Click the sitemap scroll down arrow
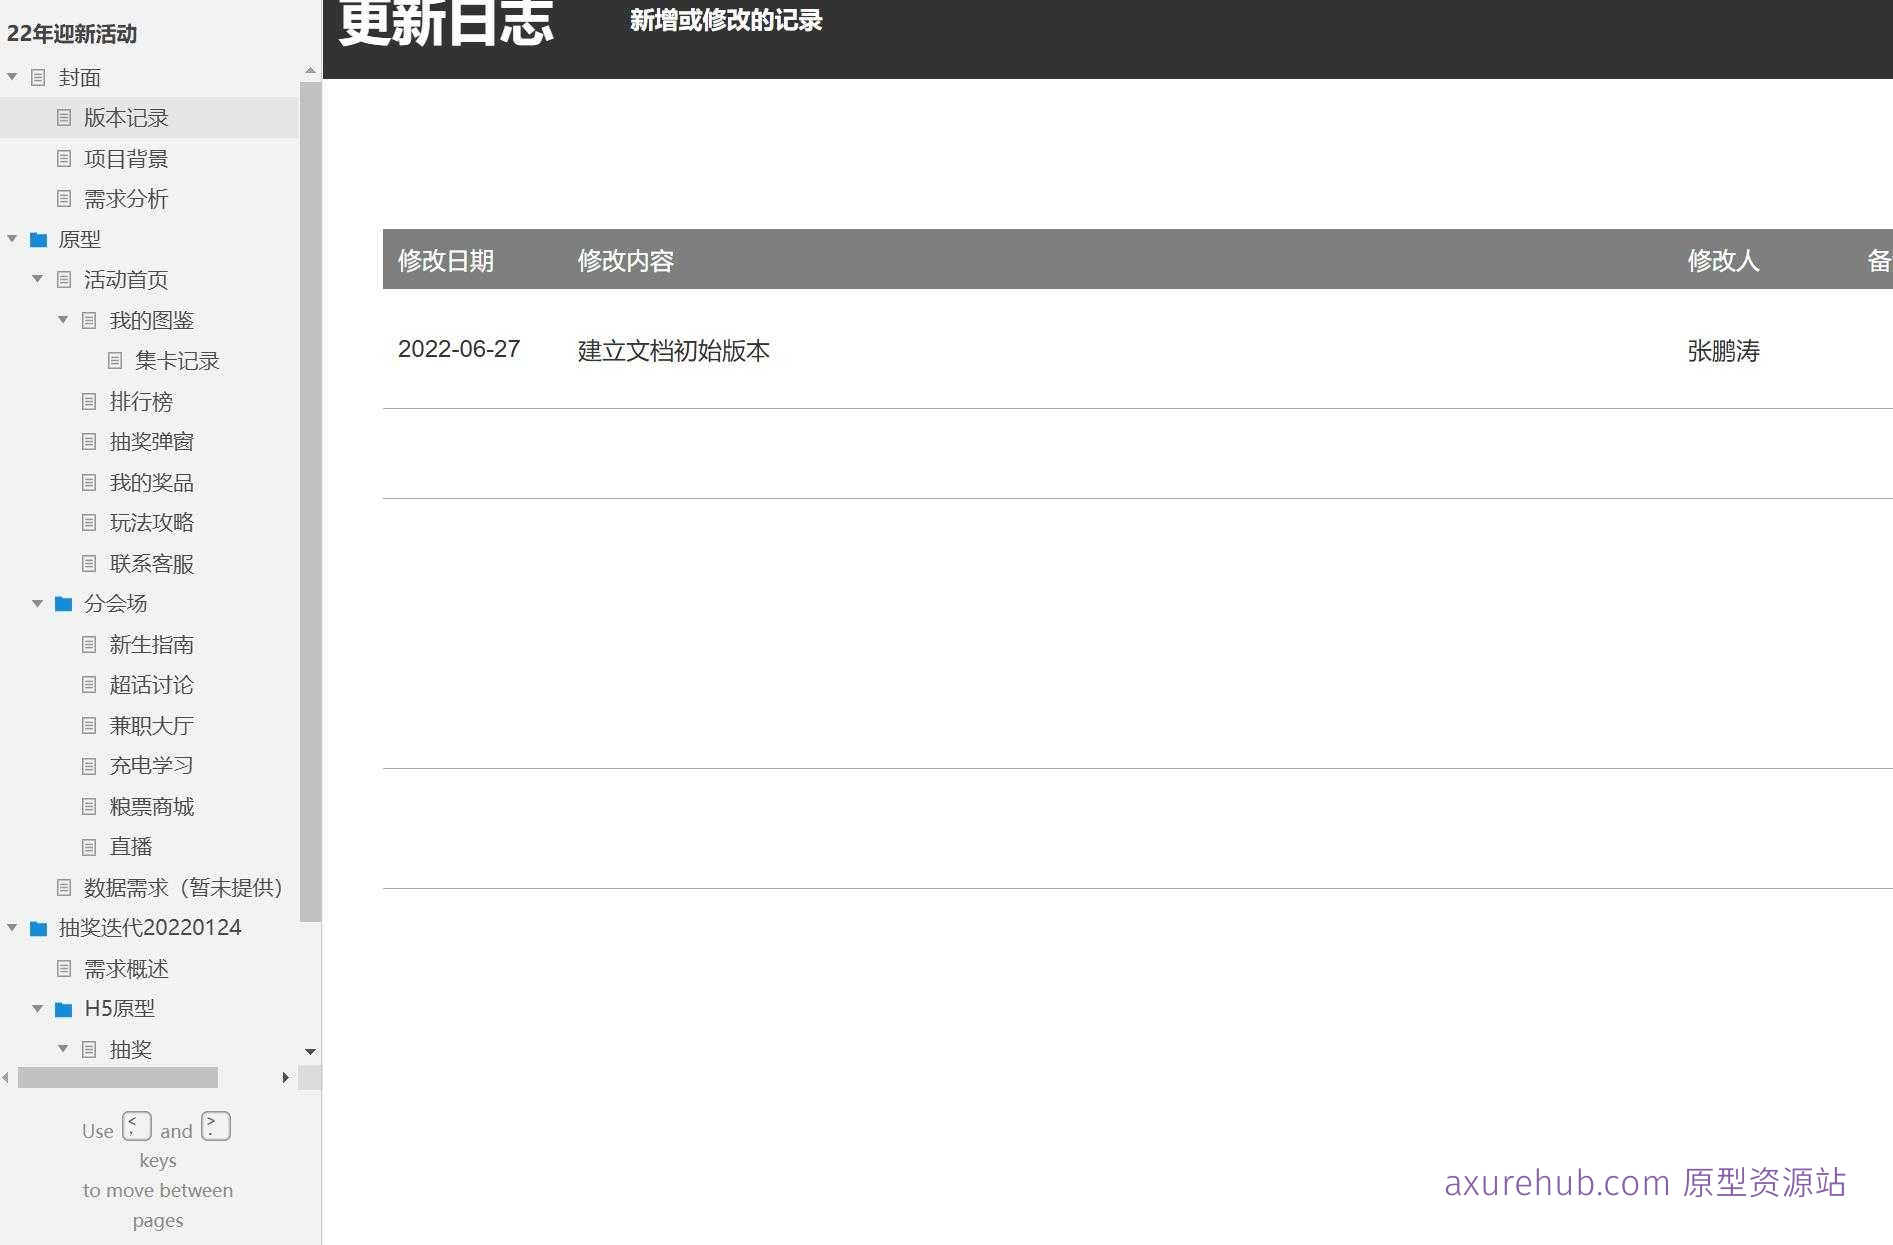Viewport: 1893px width, 1245px height. (310, 1051)
